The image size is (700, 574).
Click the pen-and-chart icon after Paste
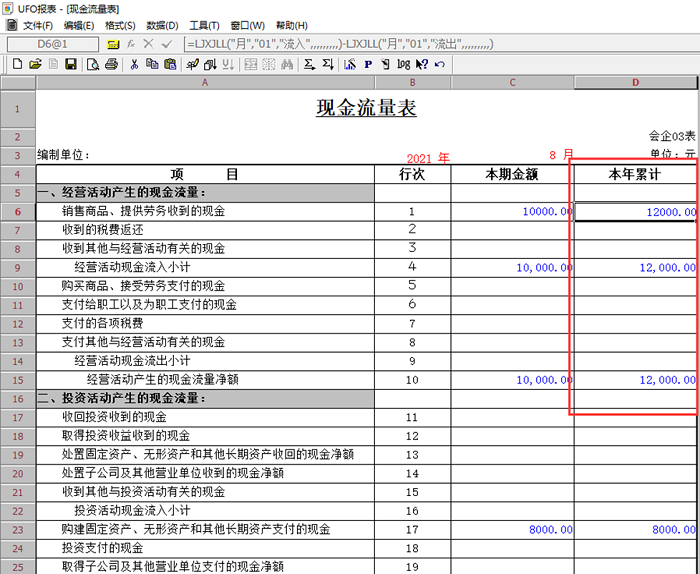192,64
